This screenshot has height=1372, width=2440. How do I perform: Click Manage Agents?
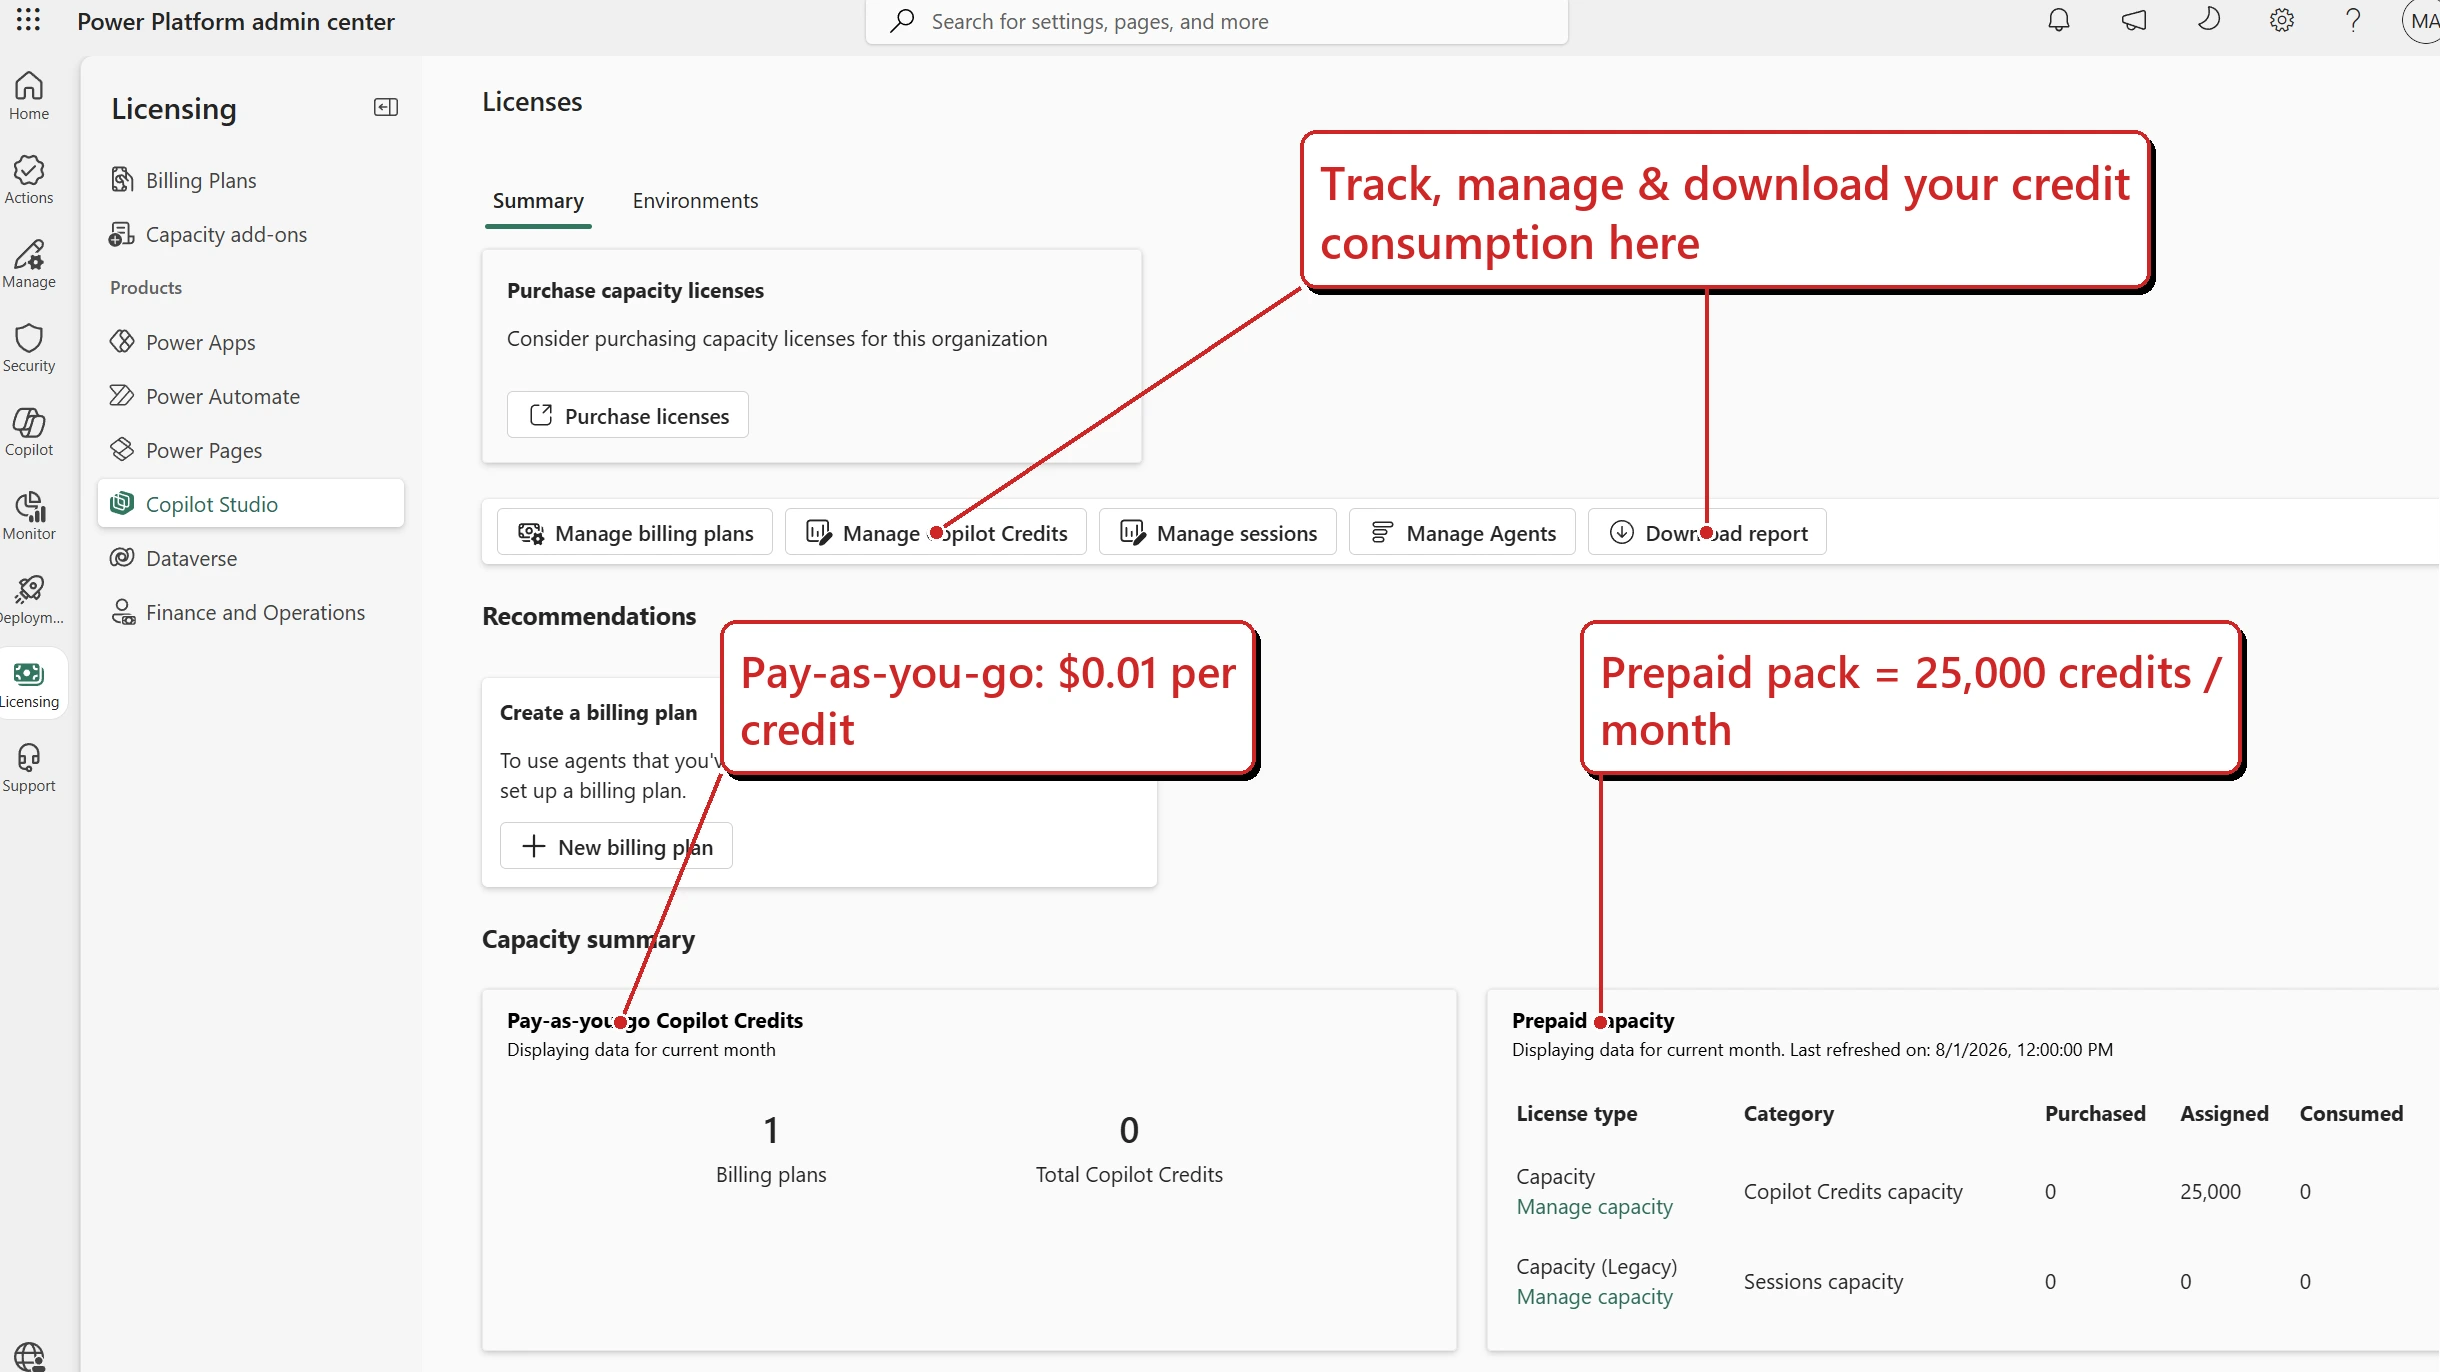coord(1462,532)
